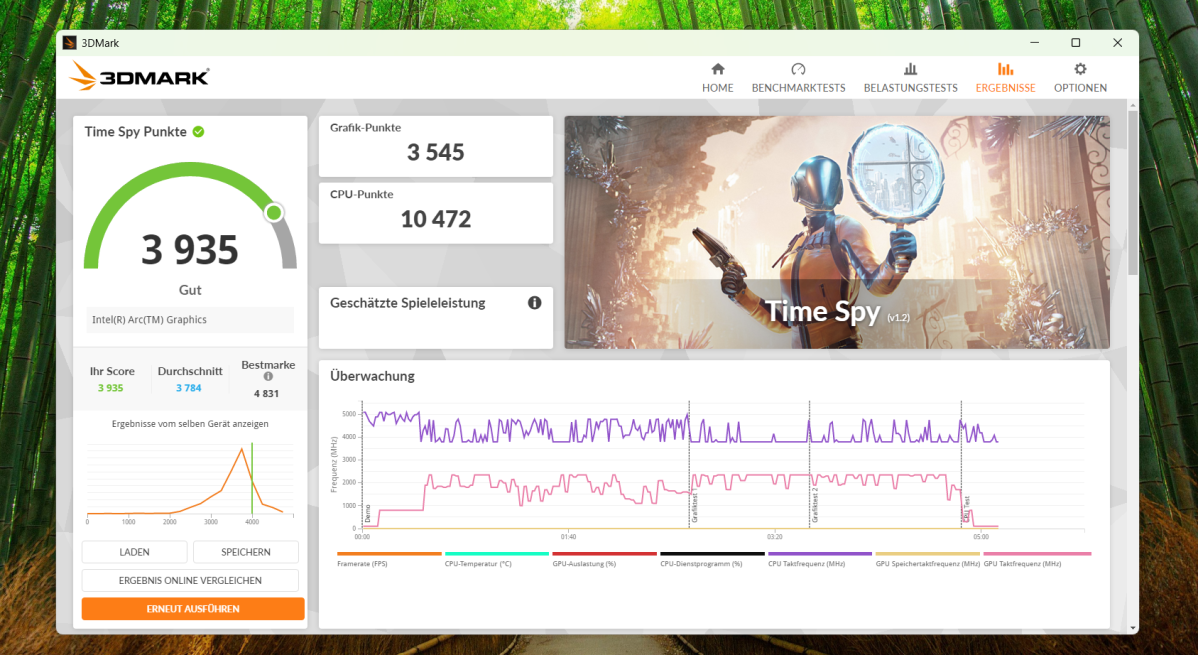The width and height of the screenshot is (1198, 655).
Task: Click the CPU-Punkte value 10 472
Action: [435, 219]
